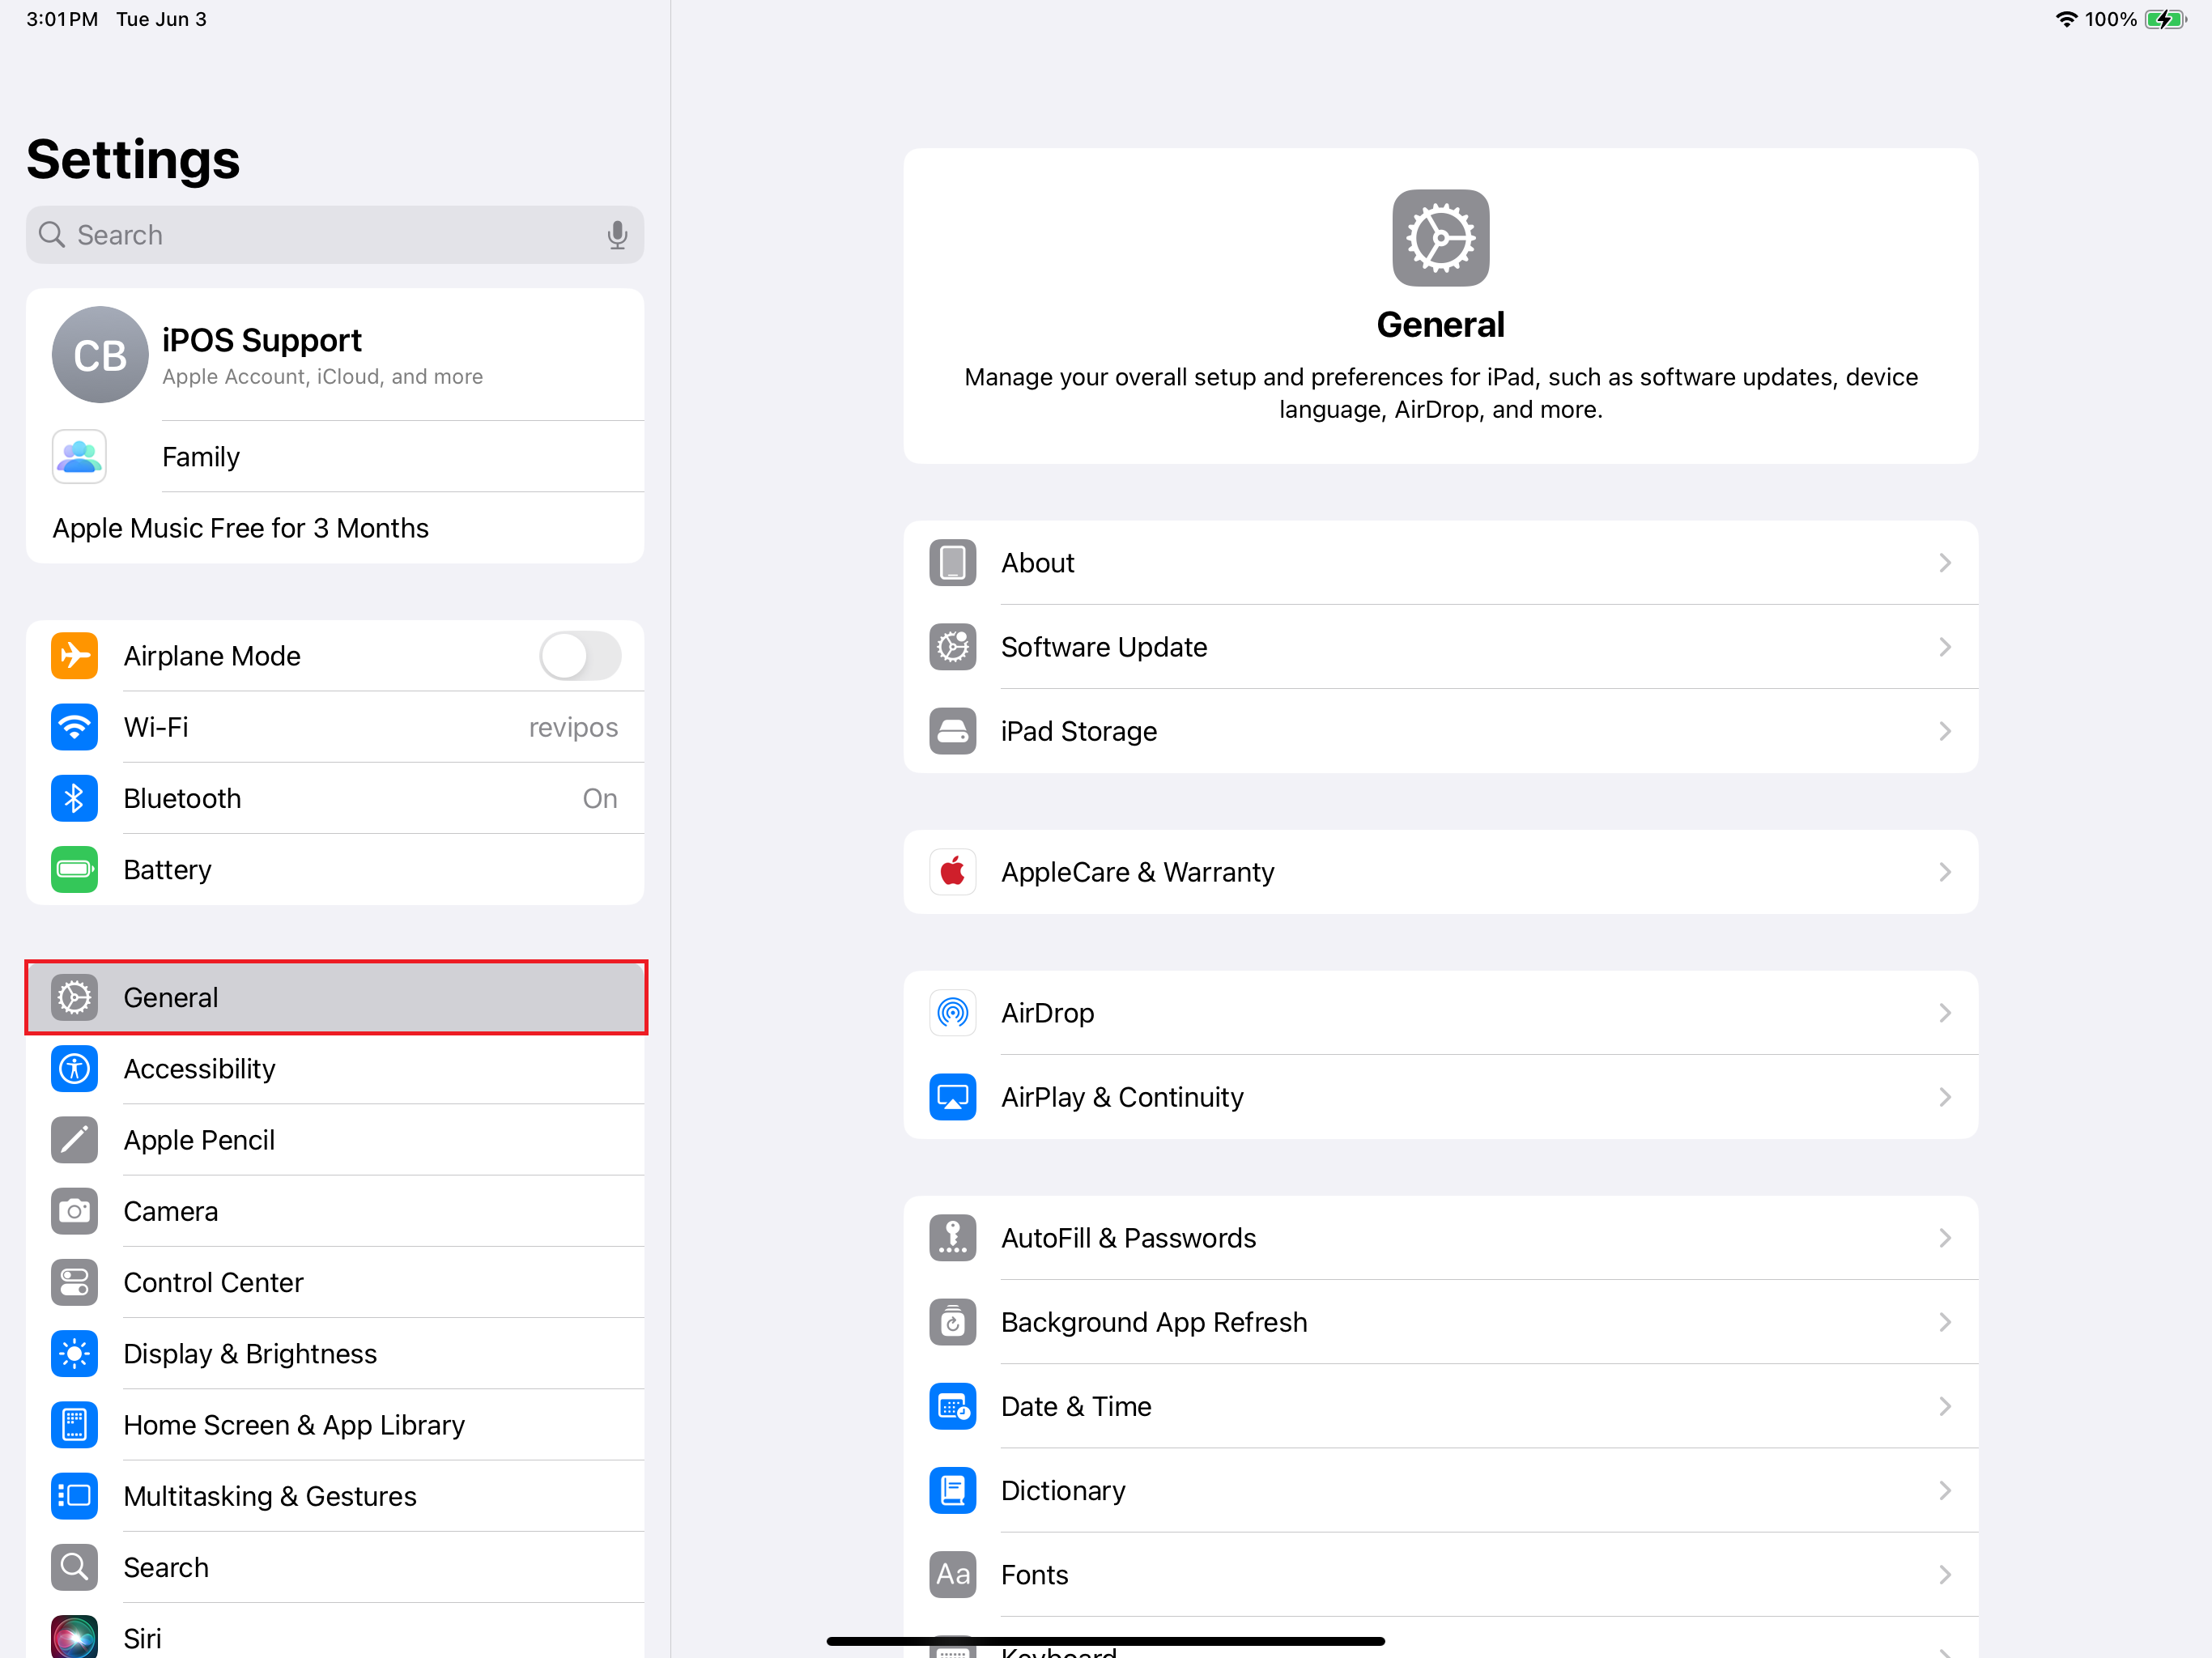2212x1658 pixels.
Task: Tap the AutoFill & Passwords key icon
Action: coord(952,1238)
